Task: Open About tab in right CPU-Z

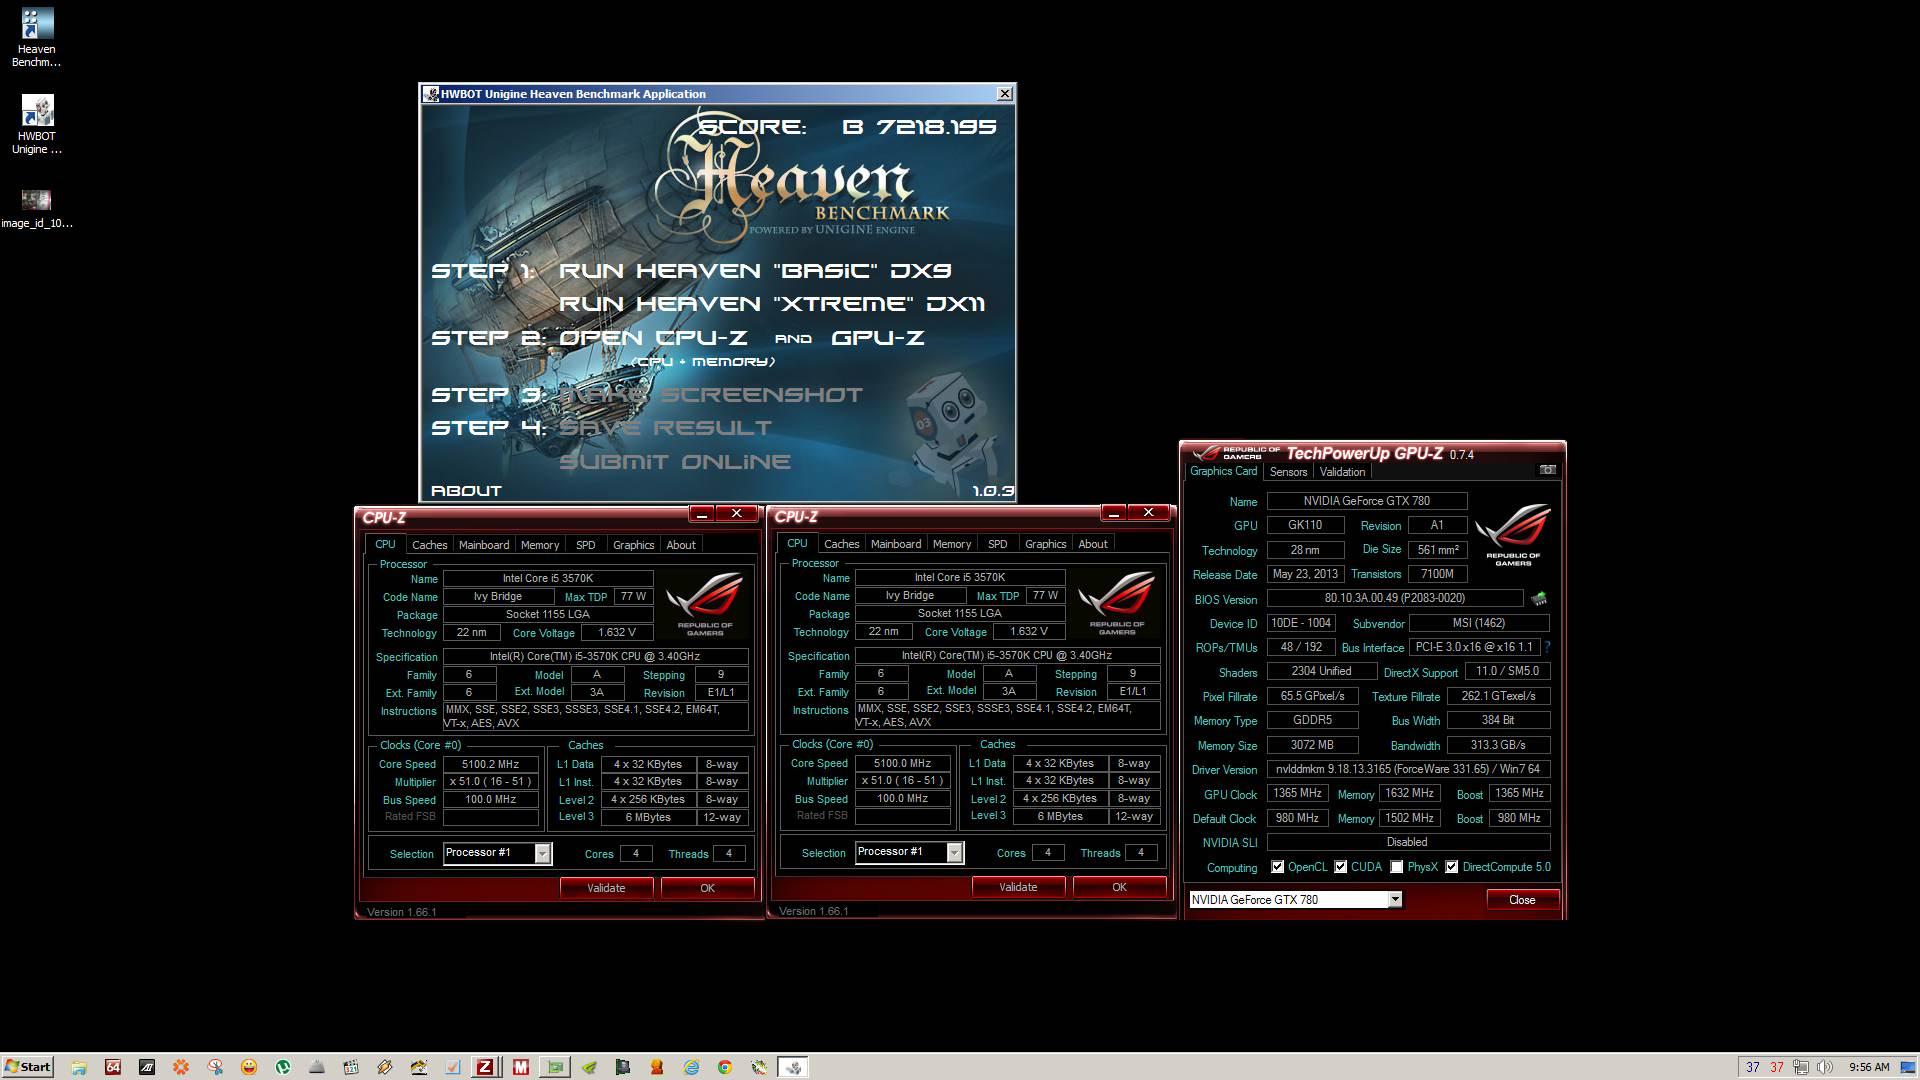Action: 1093,544
